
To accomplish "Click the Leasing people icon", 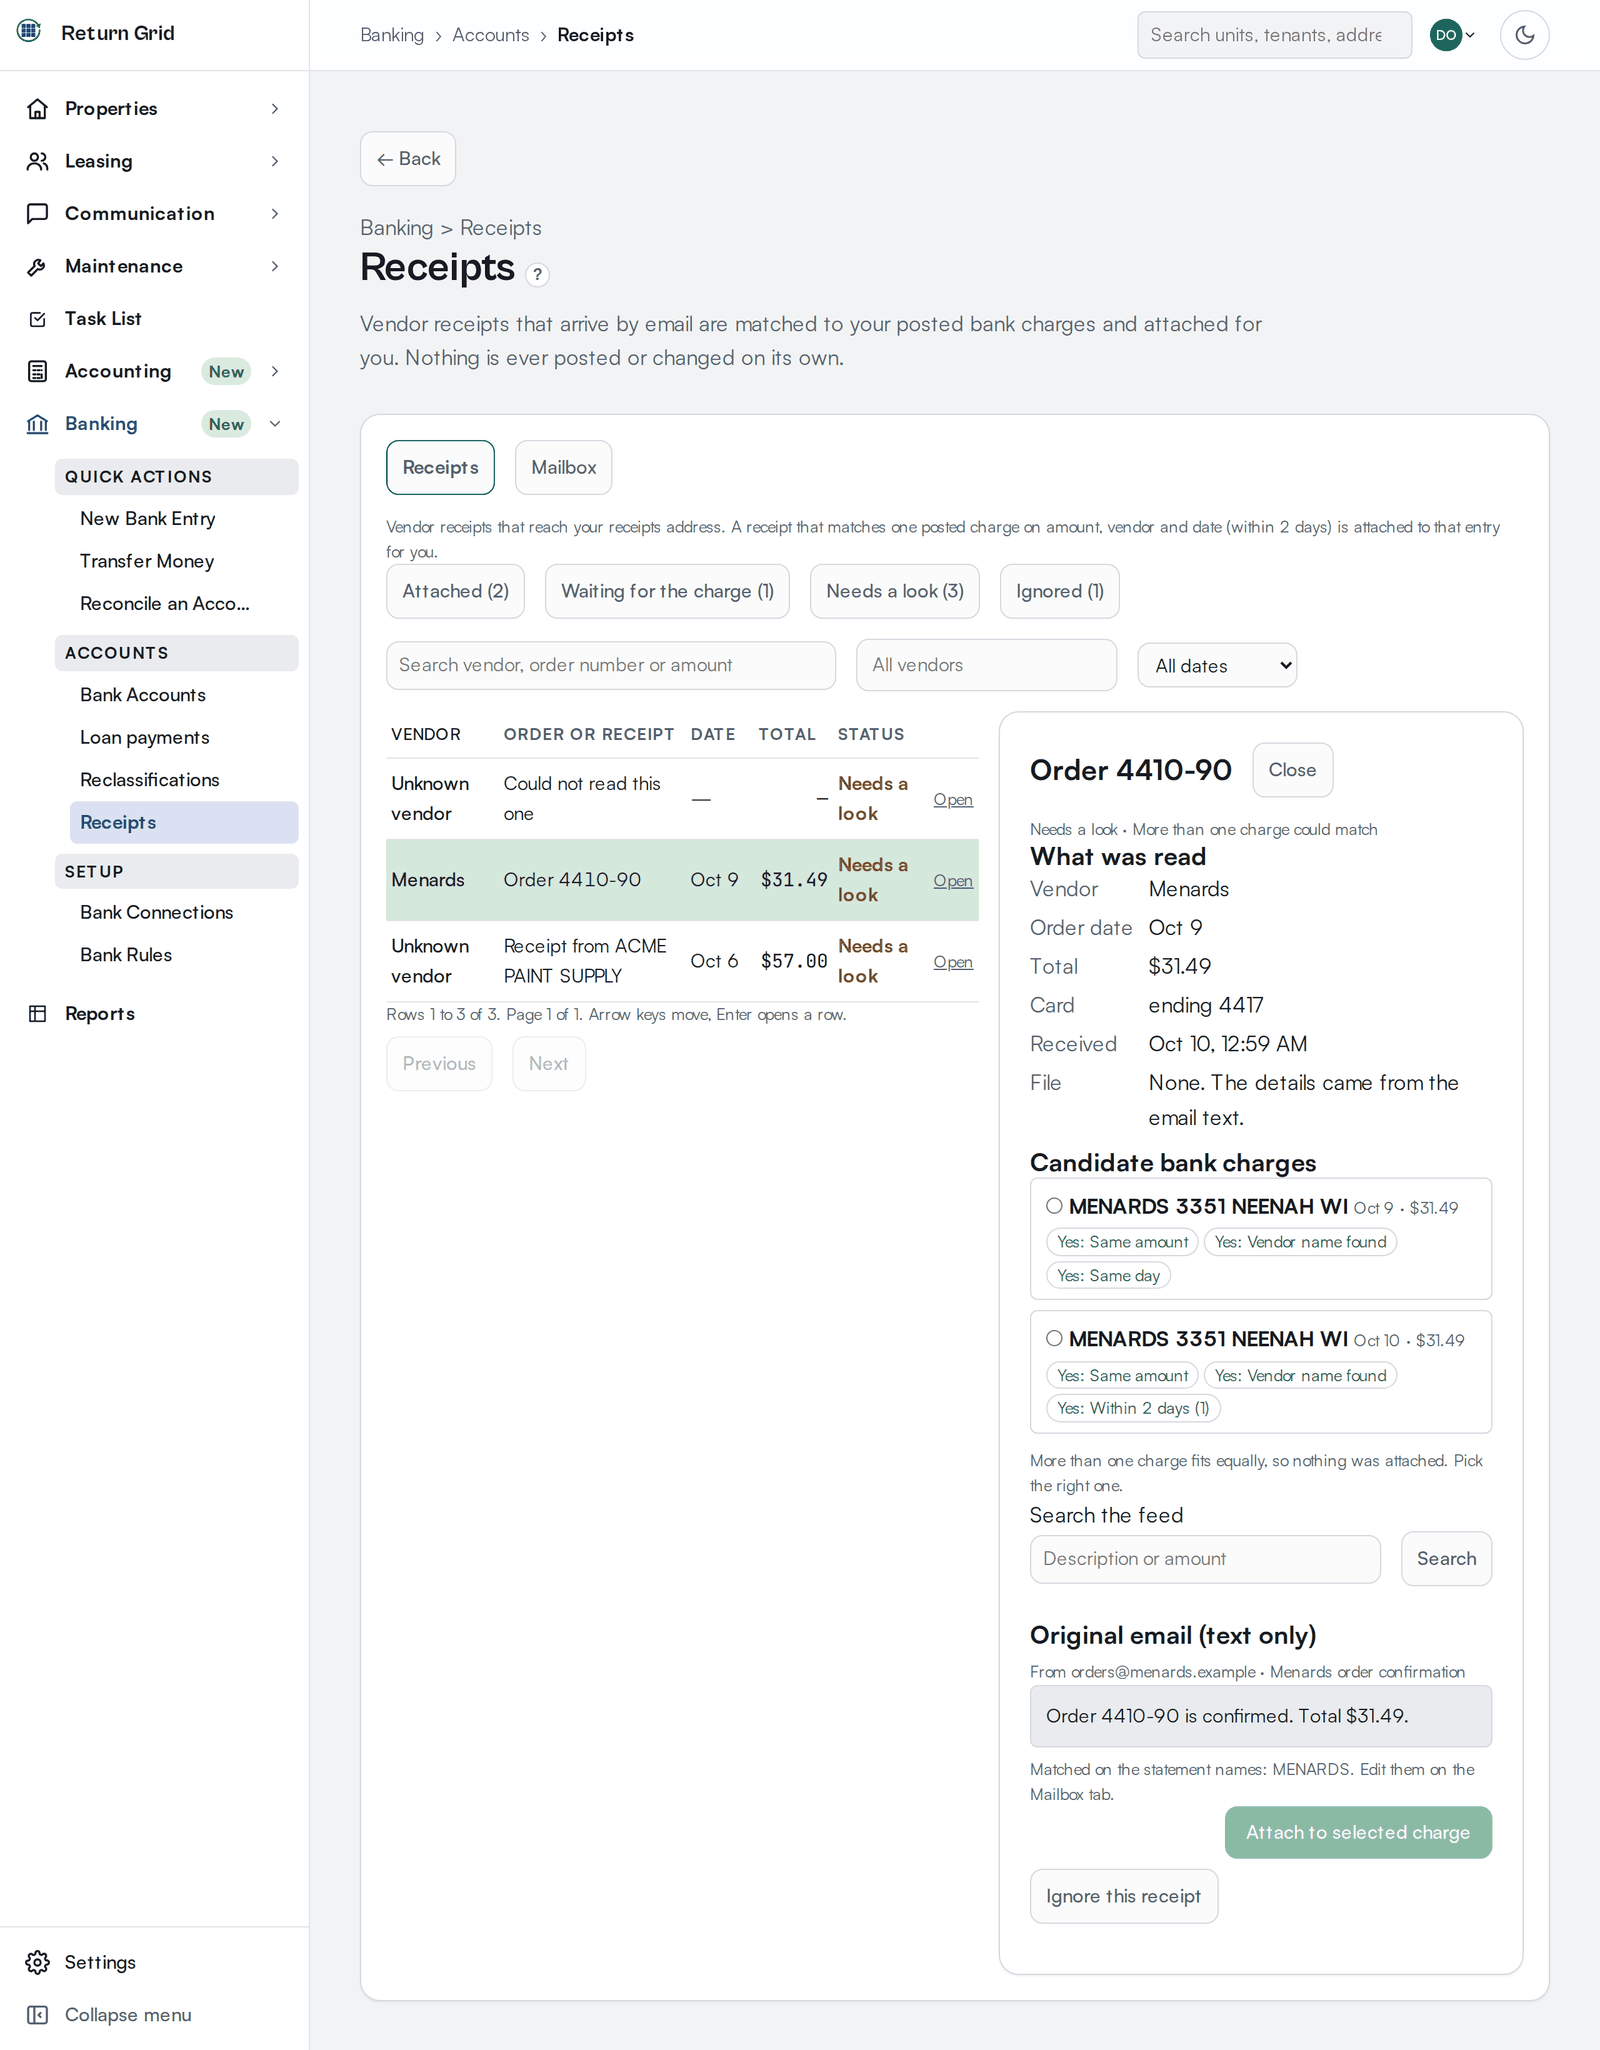I will [x=38, y=161].
